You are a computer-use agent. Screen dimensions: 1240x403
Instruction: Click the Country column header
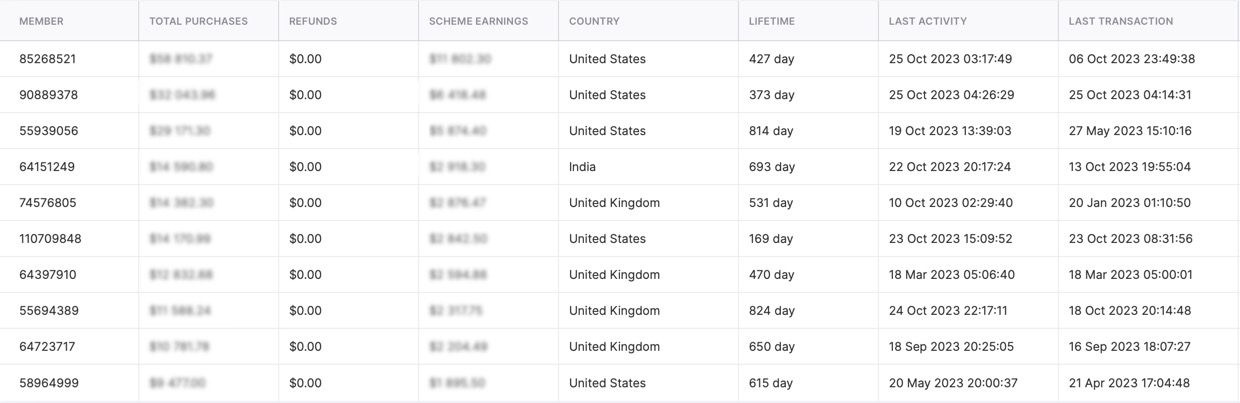[594, 21]
